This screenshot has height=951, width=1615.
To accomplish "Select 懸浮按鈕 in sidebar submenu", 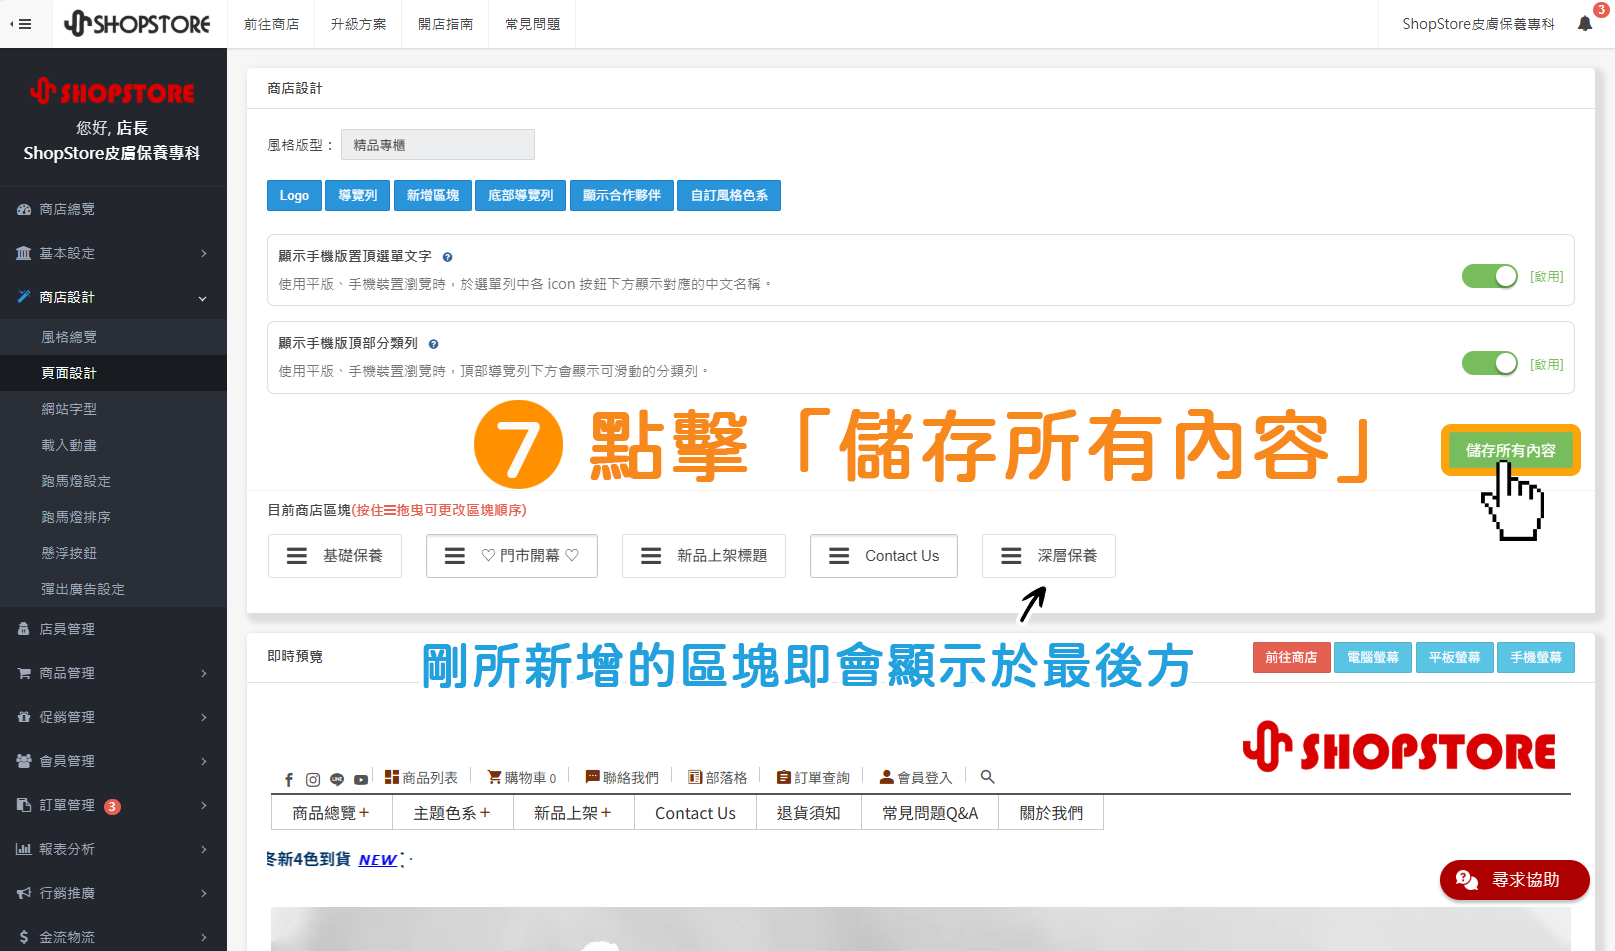I will tap(113, 554).
